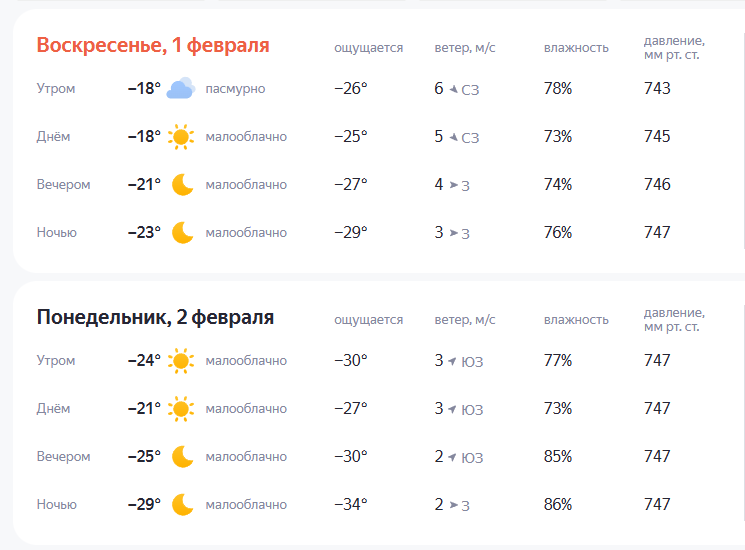The image size is (745, 550).
Task: Click the Monday ветер, м/с column header
Action: [x=465, y=320]
